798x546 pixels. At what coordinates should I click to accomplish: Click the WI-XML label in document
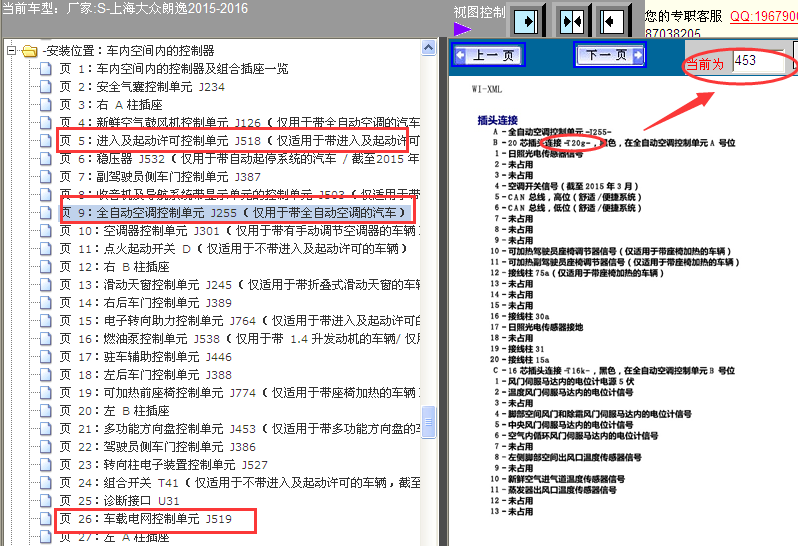[x=487, y=90]
